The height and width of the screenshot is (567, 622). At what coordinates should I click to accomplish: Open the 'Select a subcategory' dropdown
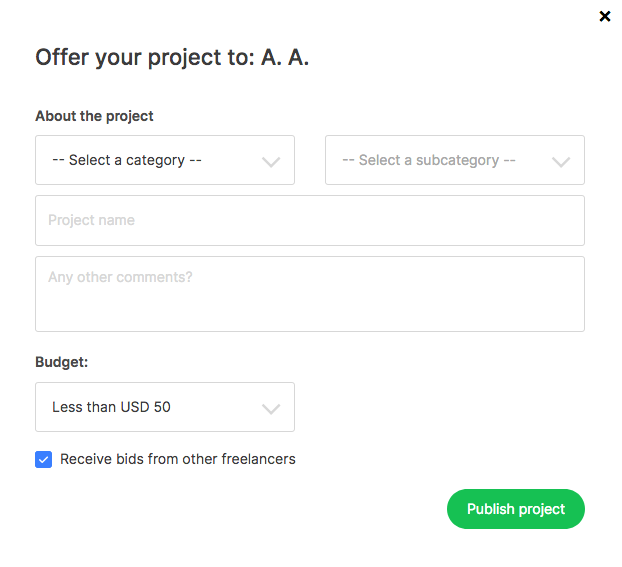pos(455,160)
